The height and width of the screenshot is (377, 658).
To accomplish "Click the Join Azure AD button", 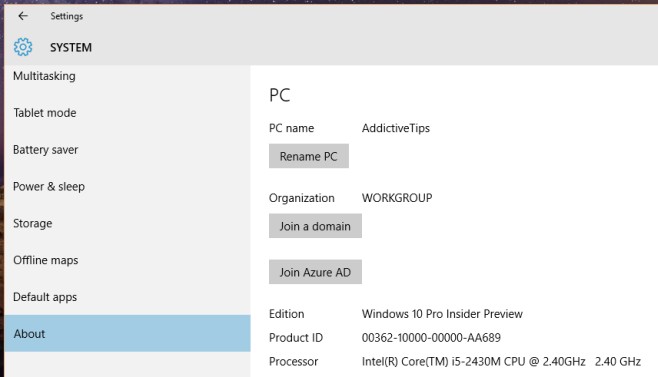I will click(x=315, y=272).
